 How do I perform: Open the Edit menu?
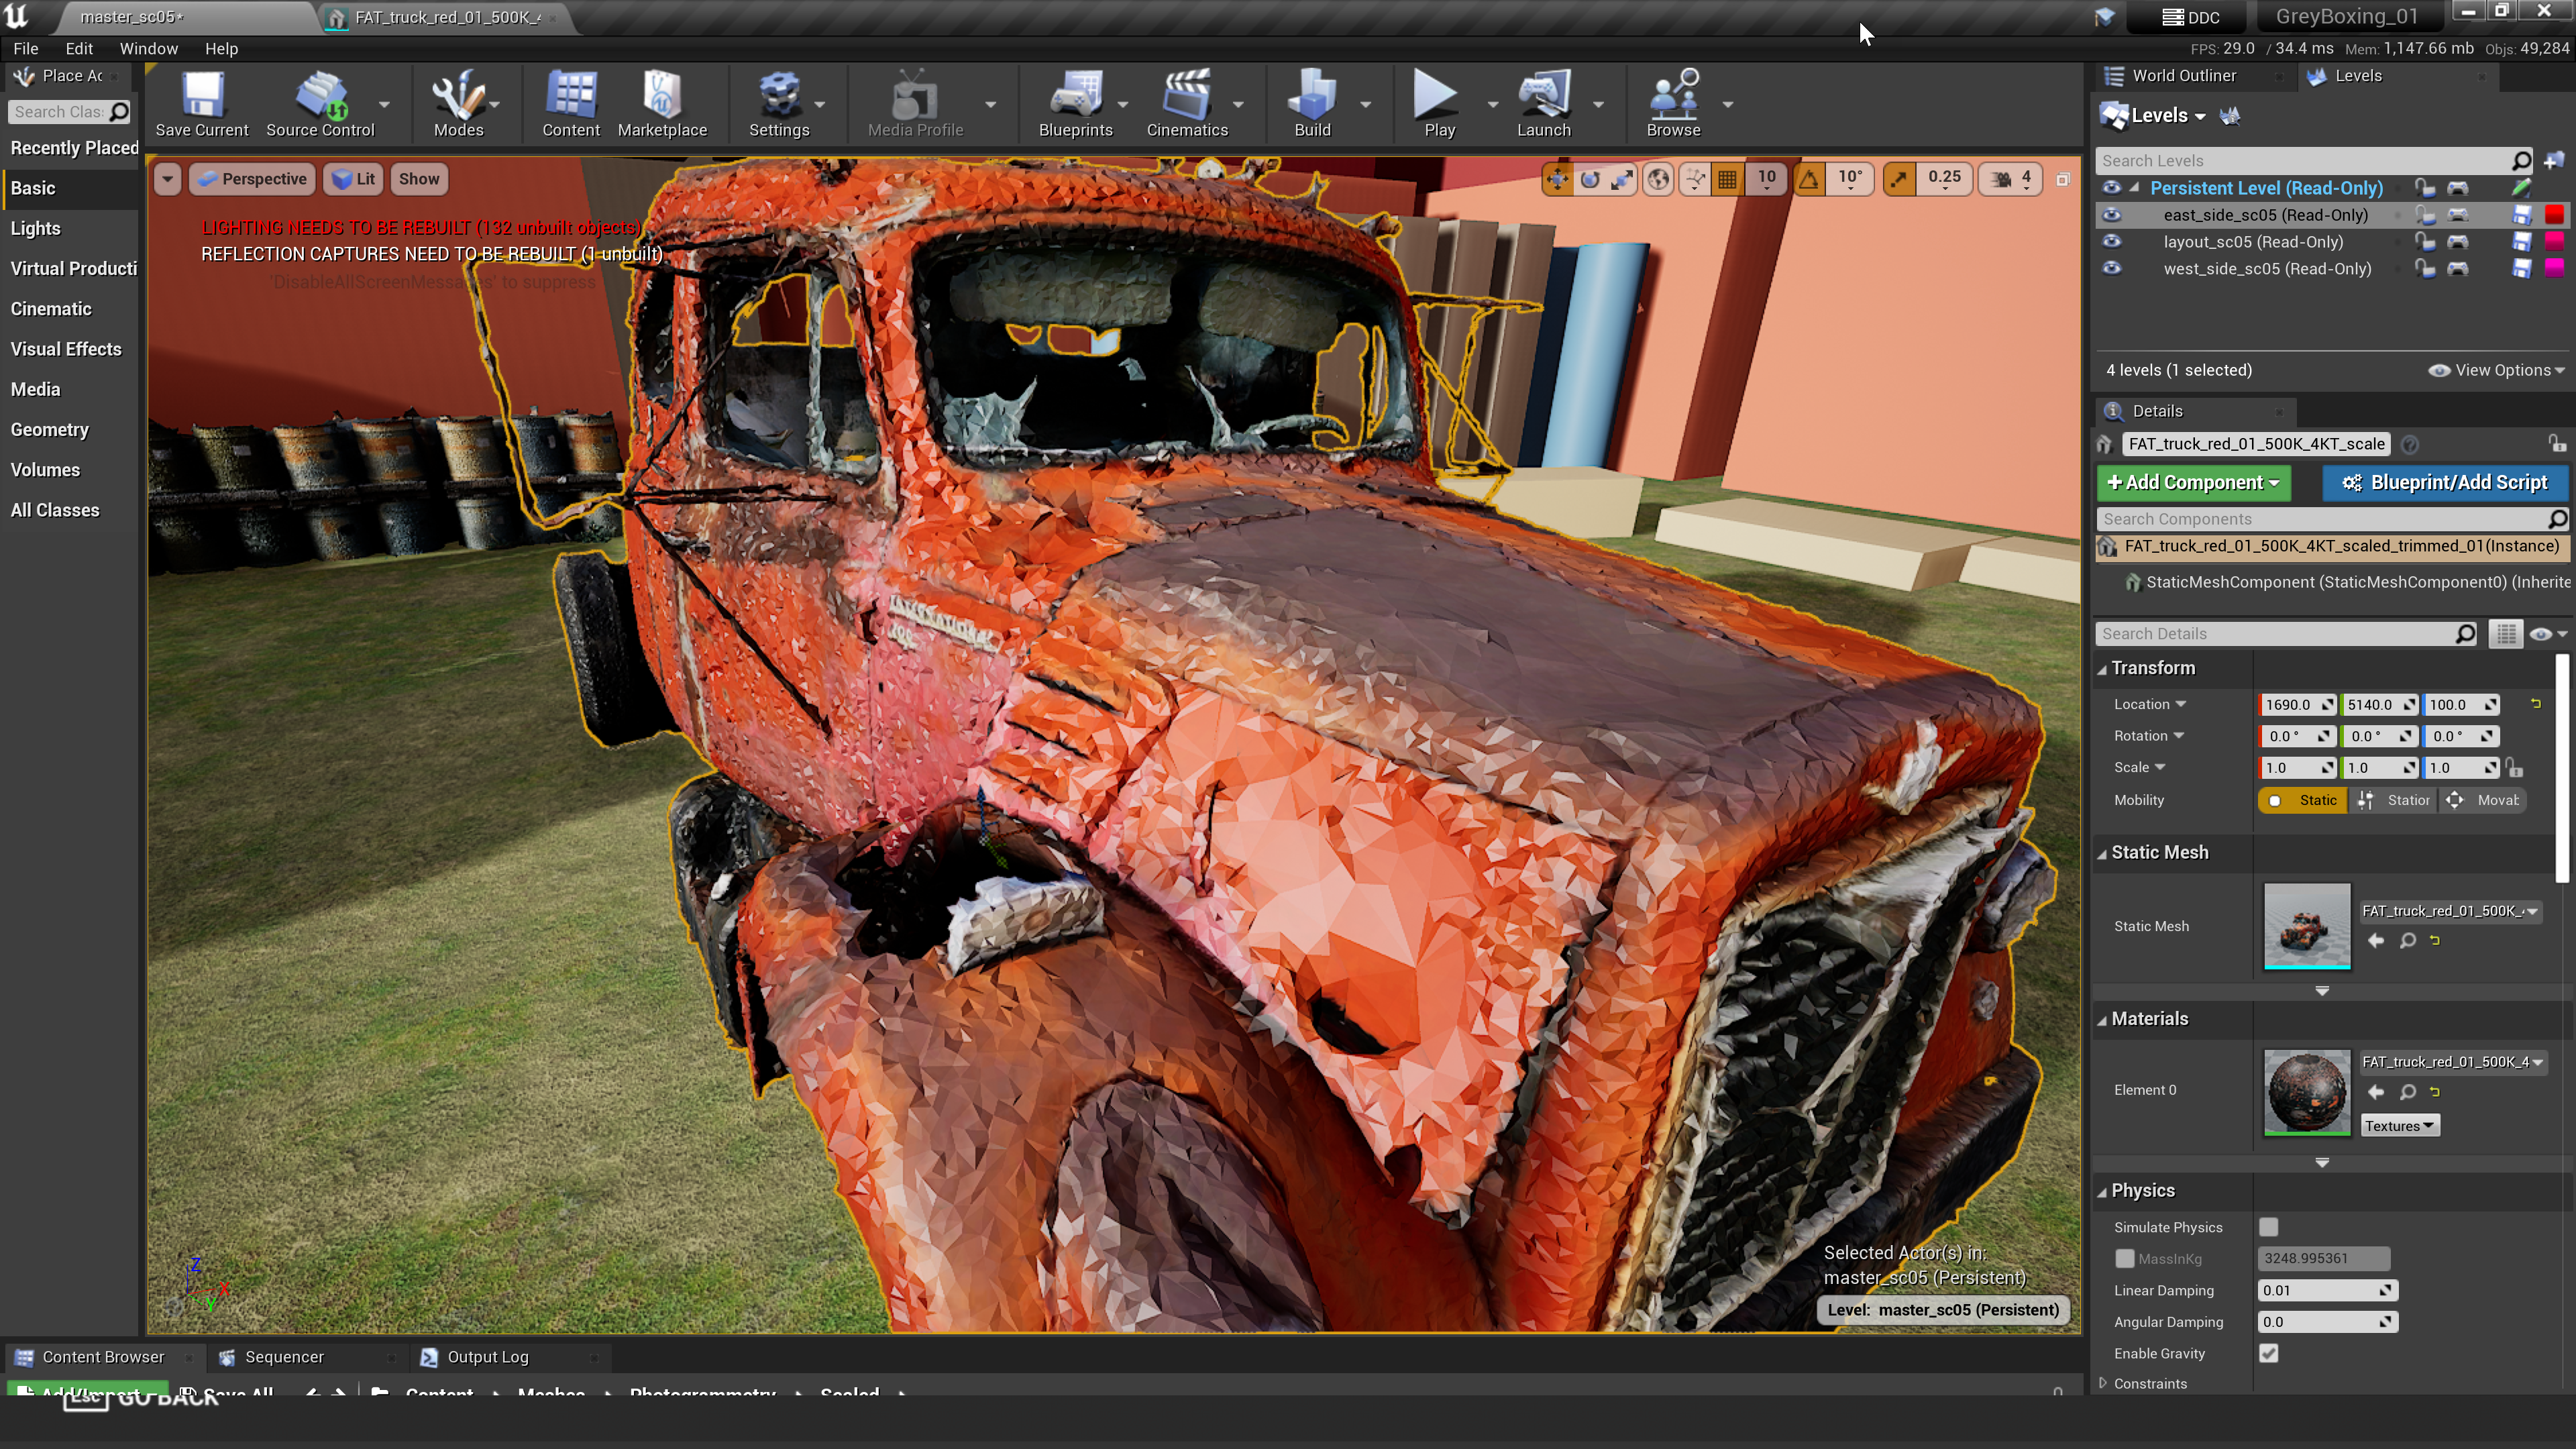click(79, 48)
